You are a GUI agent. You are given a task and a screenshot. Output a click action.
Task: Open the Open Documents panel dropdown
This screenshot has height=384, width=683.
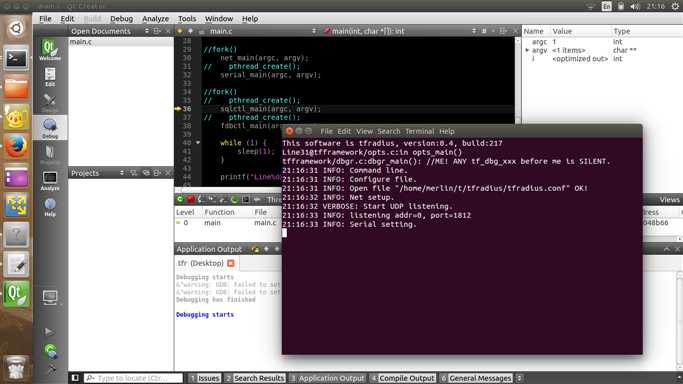point(147,31)
